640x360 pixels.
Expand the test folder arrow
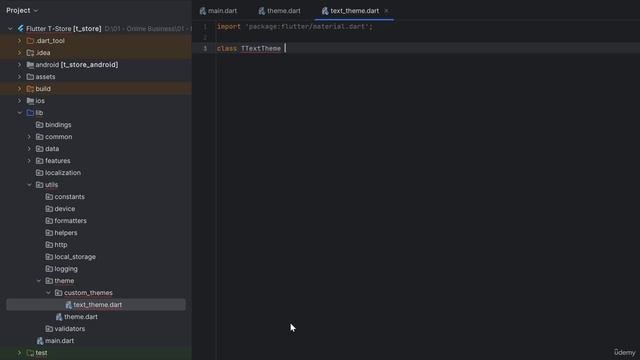point(19,353)
